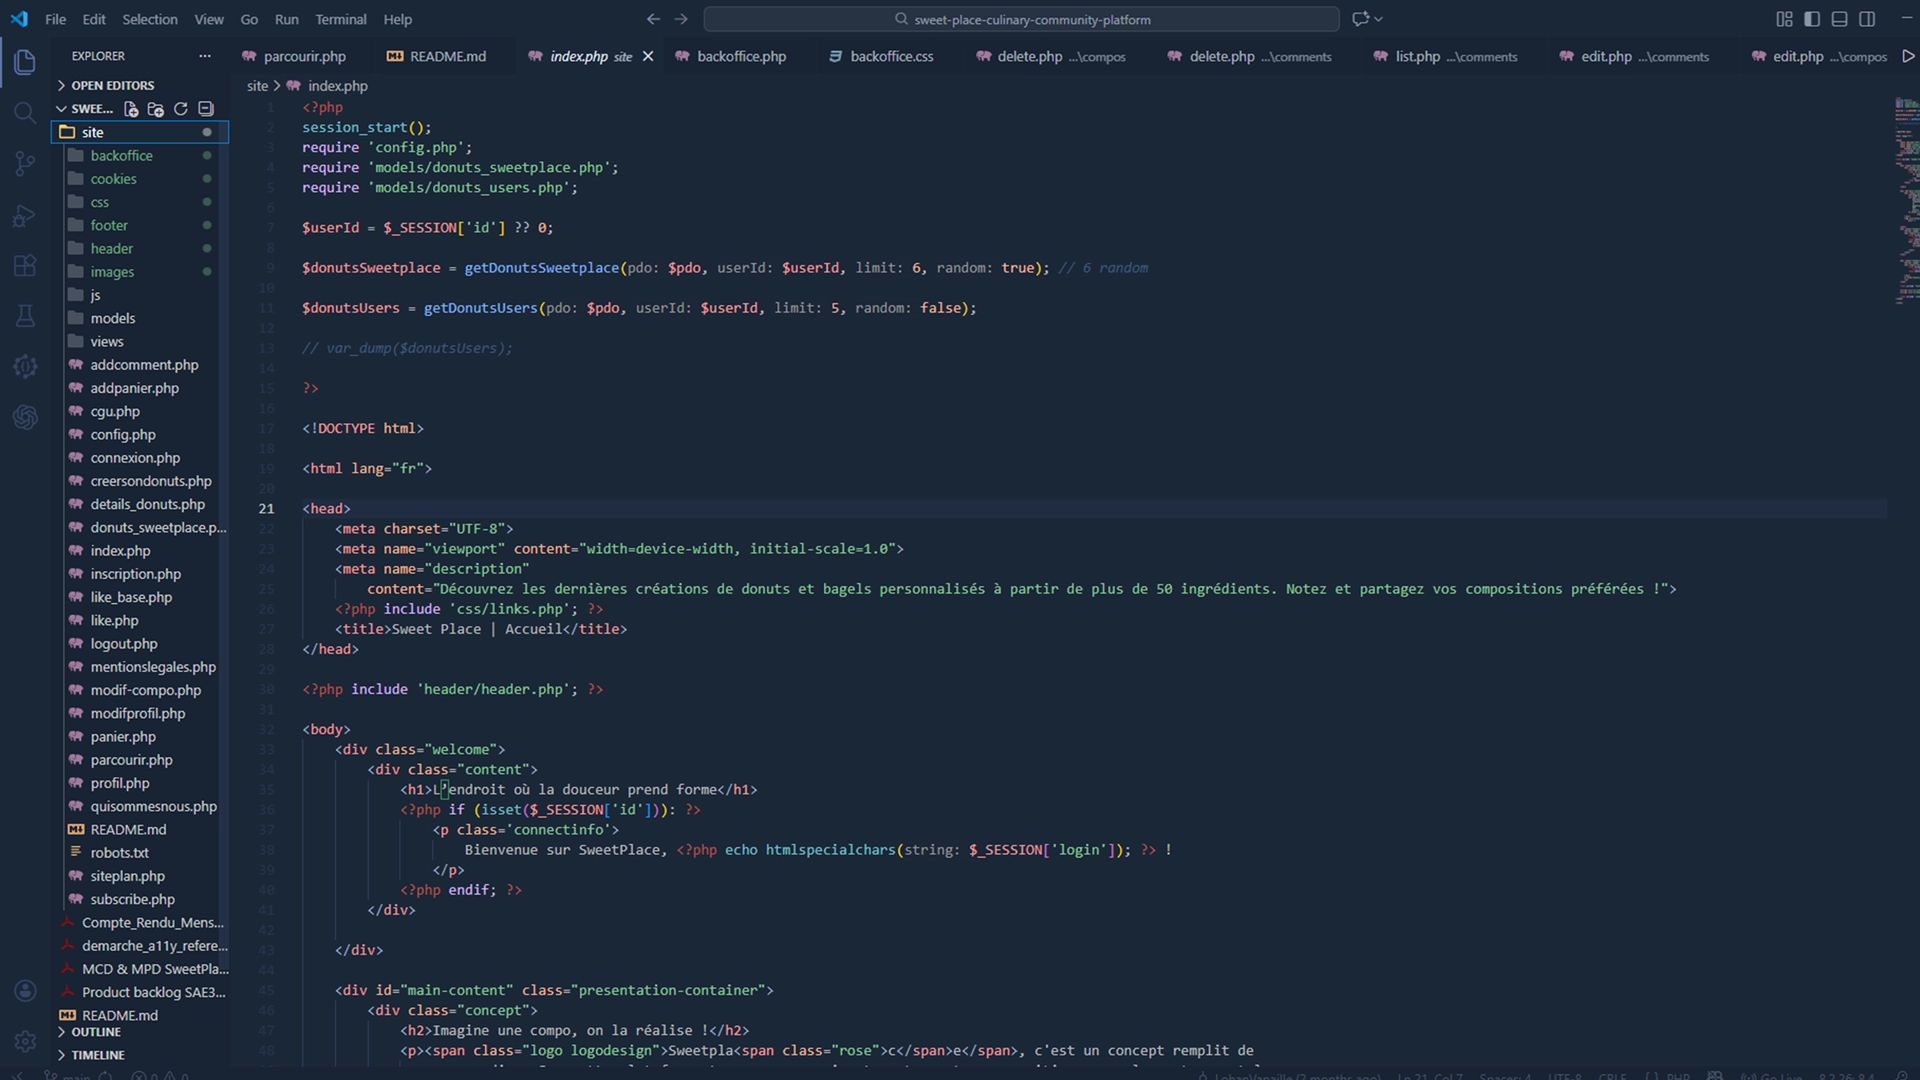Image resolution: width=1920 pixels, height=1080 pixels.
Task: Click the command center search field
Action: [x=1021, y=19]
